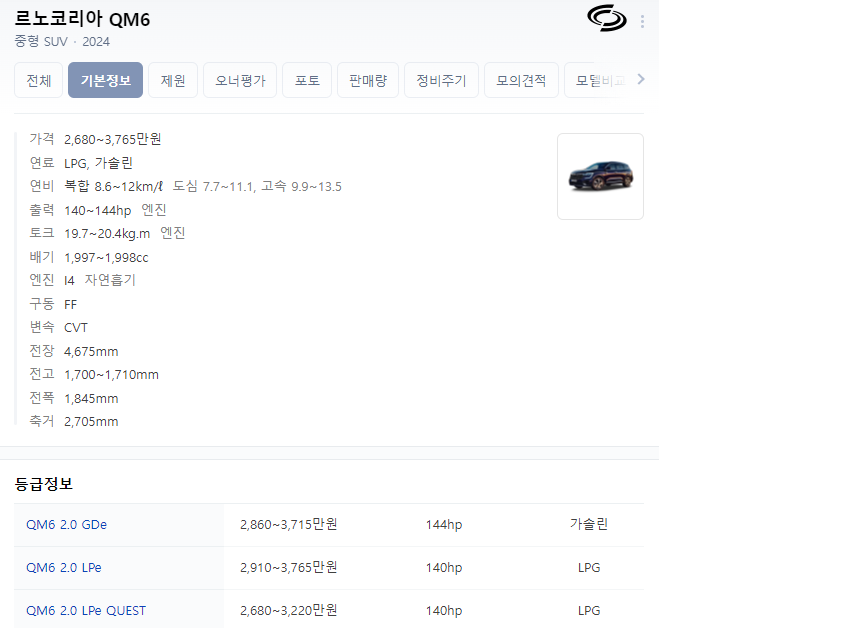This screenshot has height=628, width=864.
Task: Click the 140hp cell in QM6 2.0 LPe row
Action: [x=444, y=567]
